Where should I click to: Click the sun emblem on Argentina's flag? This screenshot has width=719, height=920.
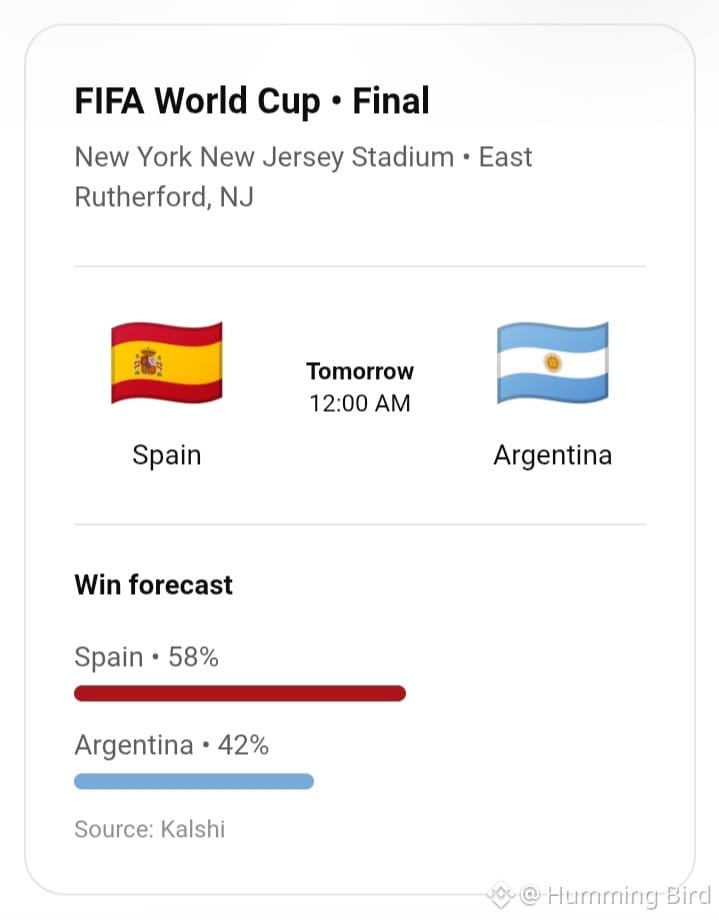[552, 363]
